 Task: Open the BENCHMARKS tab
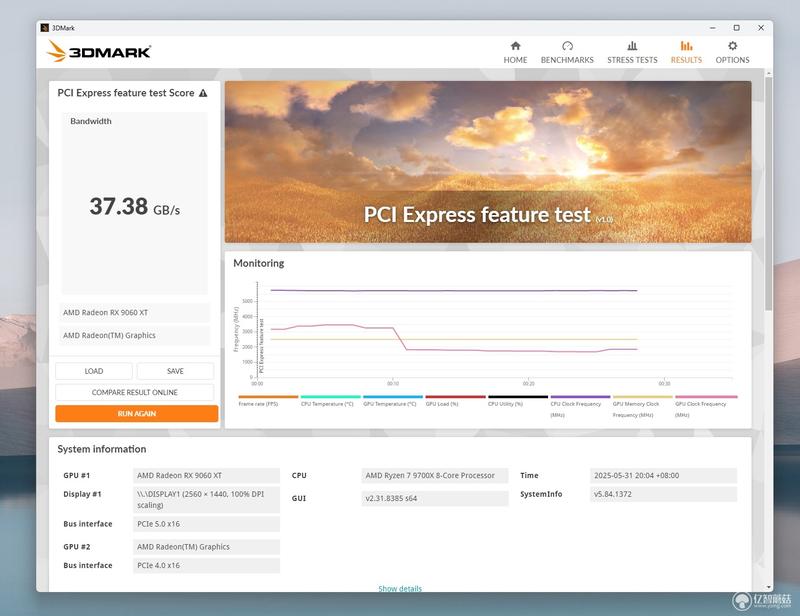coord(567,53)
